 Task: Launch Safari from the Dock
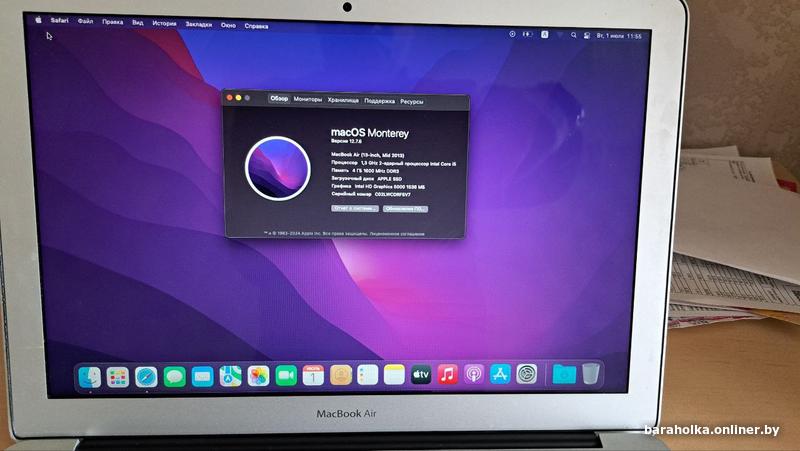point(146,377)
